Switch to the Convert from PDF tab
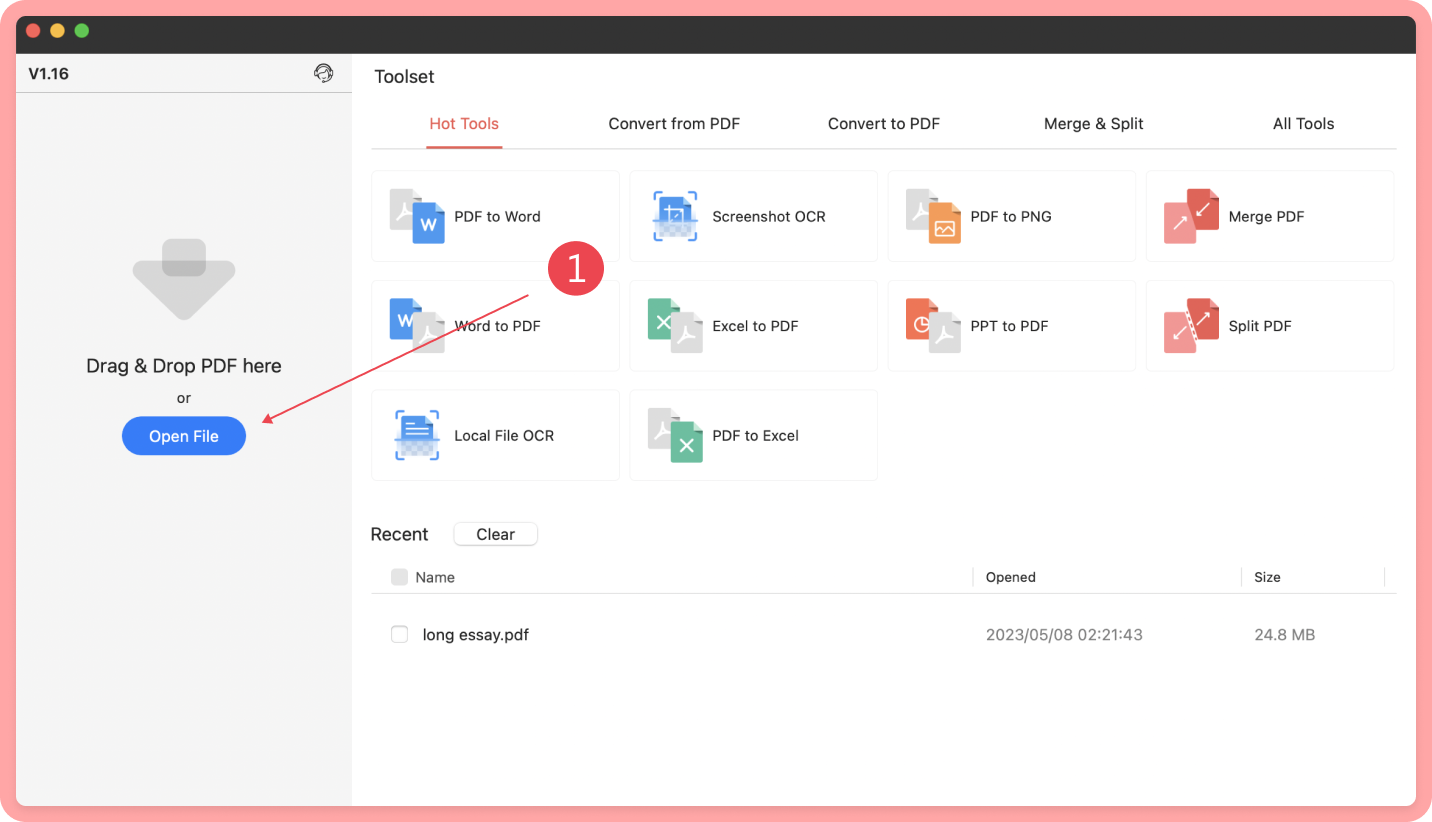The width and height of the screenshot is (1432, 822). pyautogui.click(x=674, y=124)
